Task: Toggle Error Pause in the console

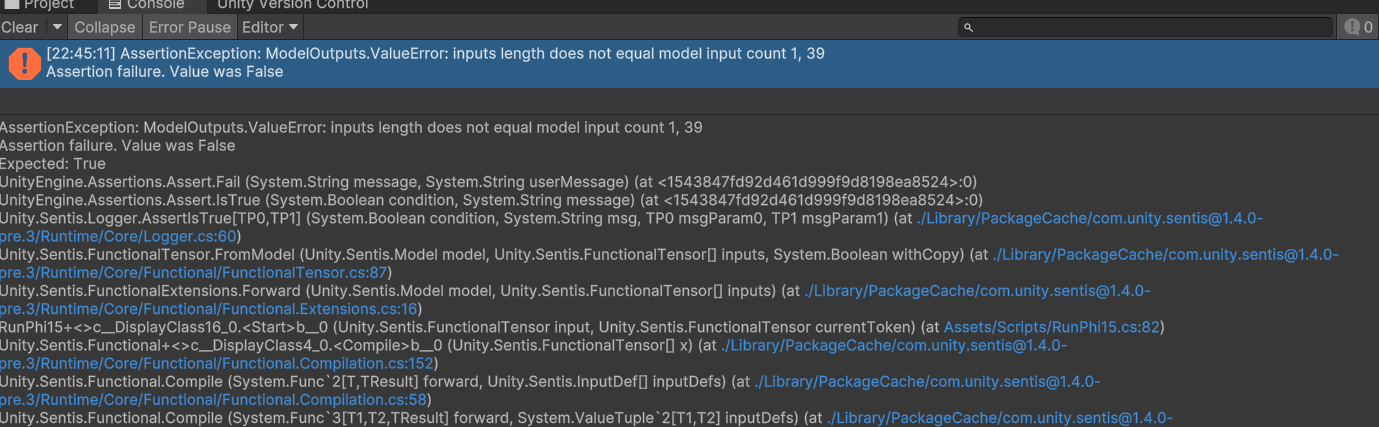Action: coord(190,27)
